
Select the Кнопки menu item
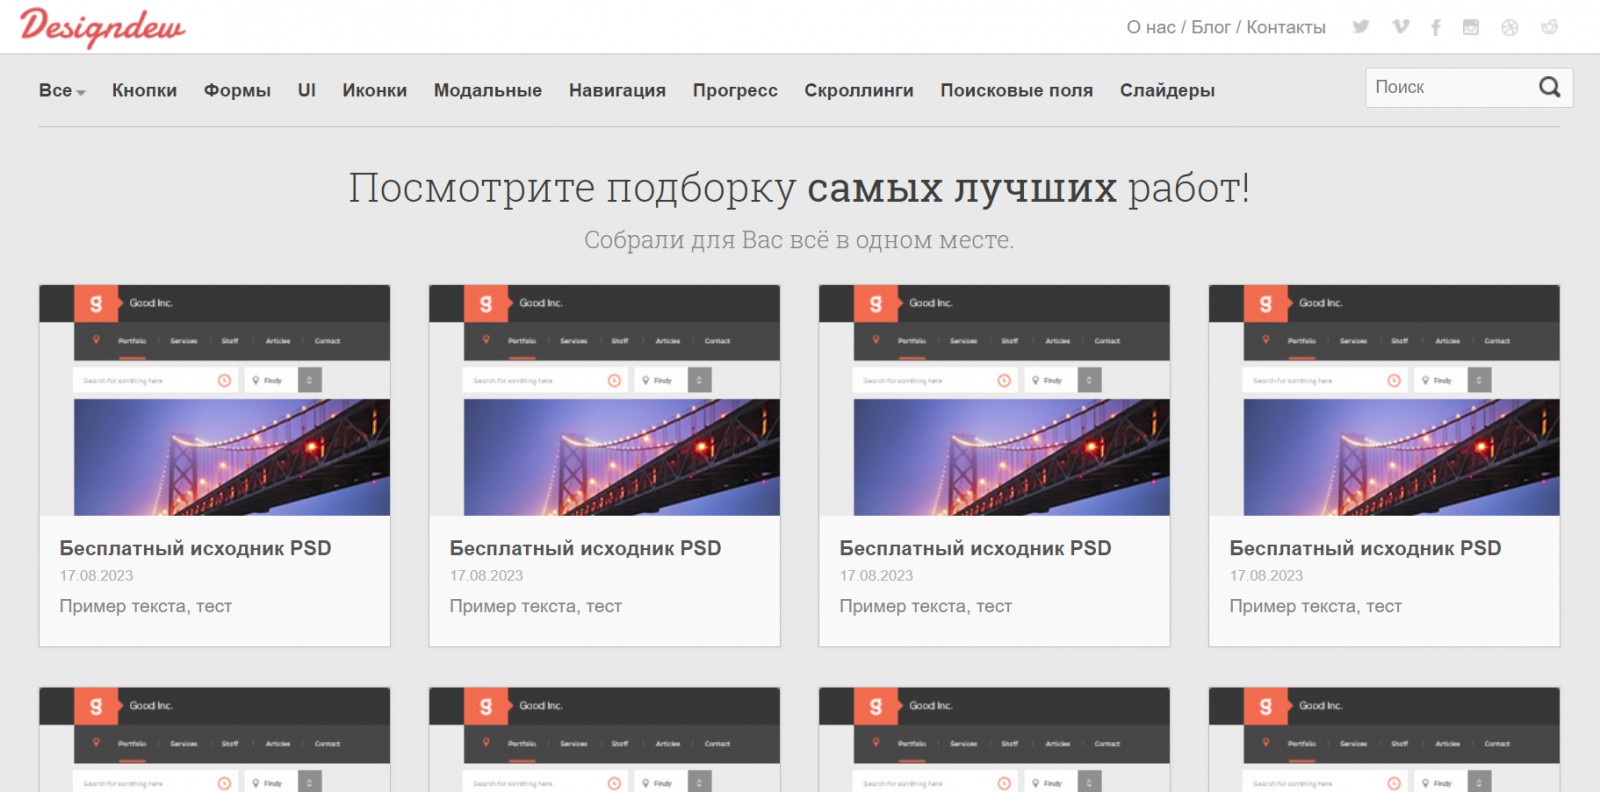(x=144, y=90)
